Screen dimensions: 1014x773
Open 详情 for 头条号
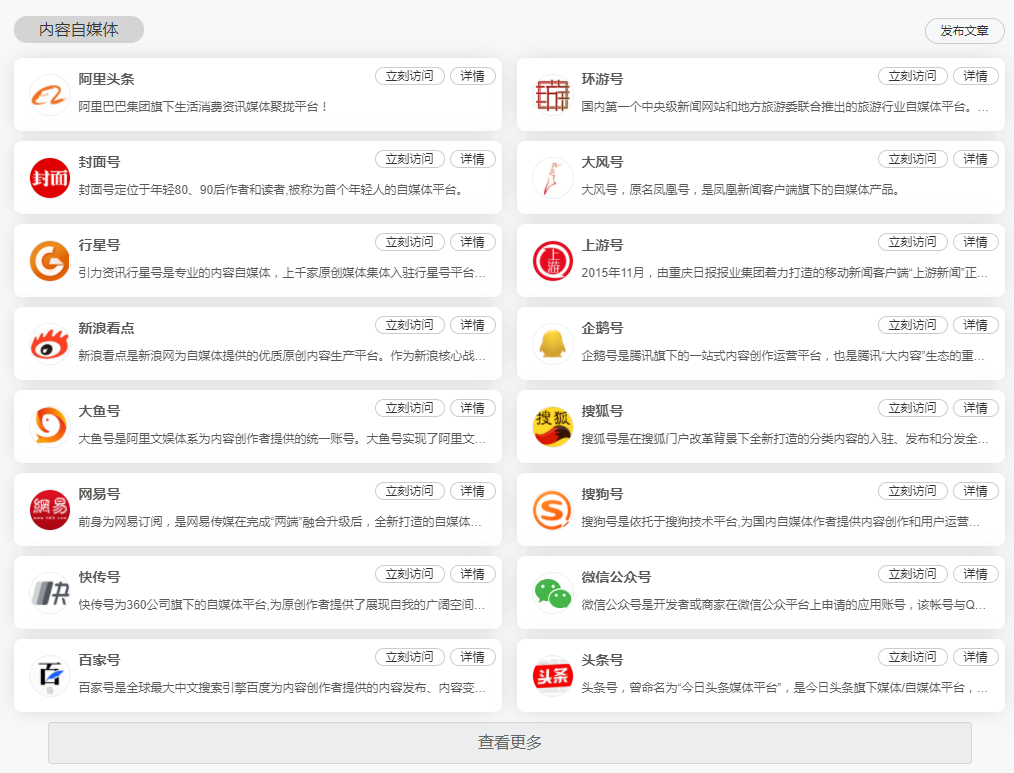pos(976,657)
